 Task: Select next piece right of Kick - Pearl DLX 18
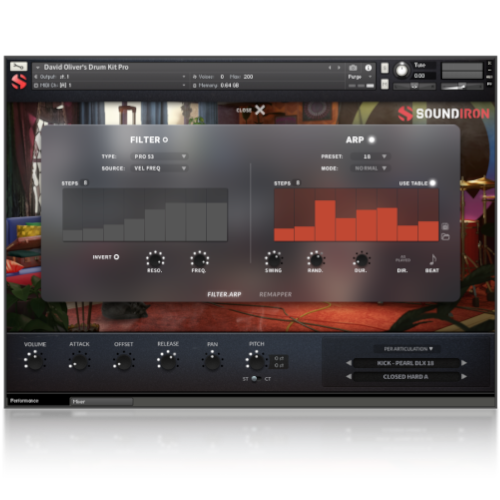point(464,363)
